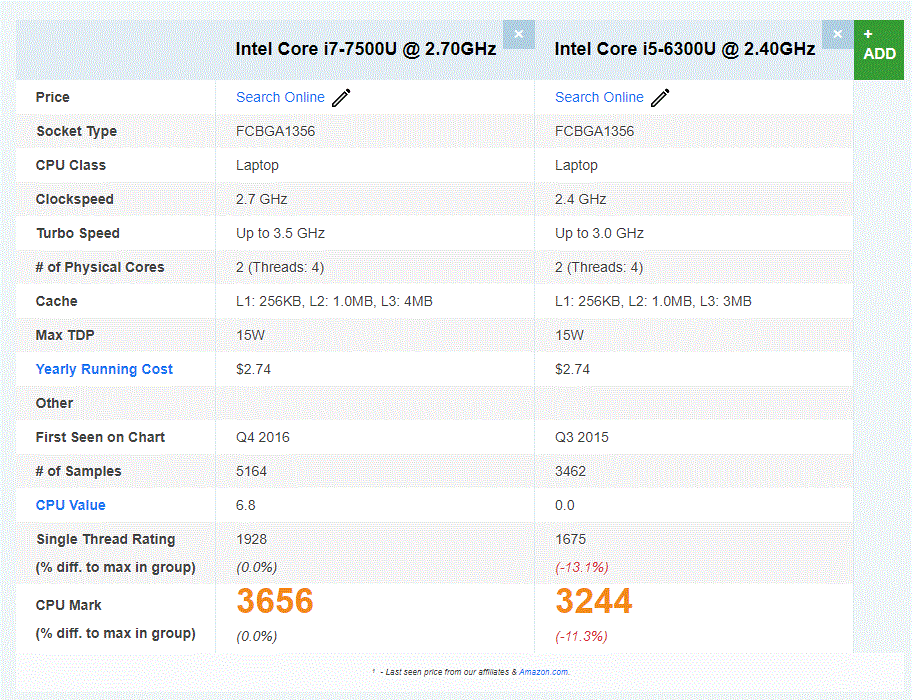Image resolution: width=912 pixels, height=700 pixels.
Task: Edit price with pencil icon for i7-7500U
Action: tap(342, 98)
